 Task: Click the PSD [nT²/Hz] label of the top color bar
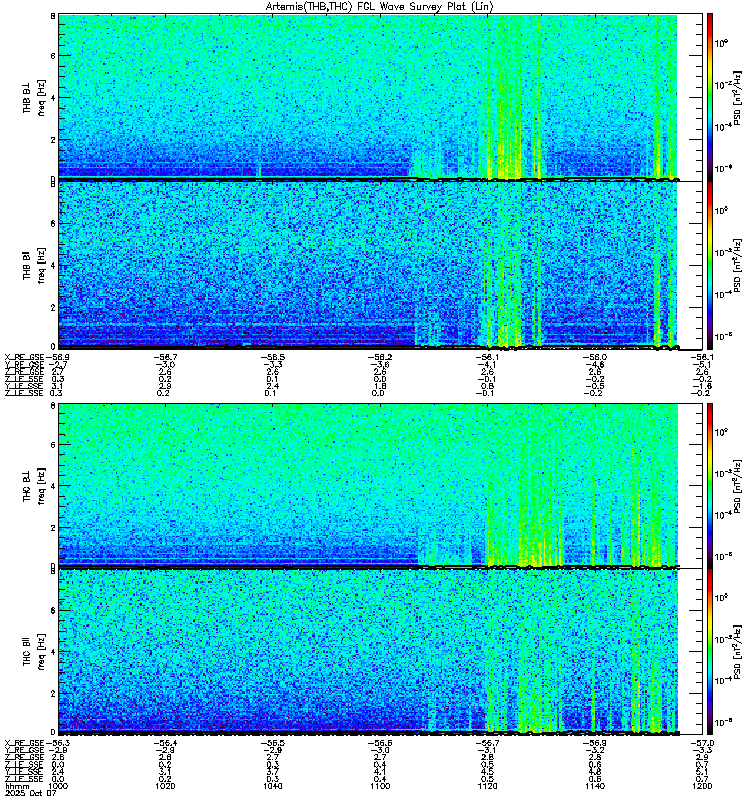point(737,97)
